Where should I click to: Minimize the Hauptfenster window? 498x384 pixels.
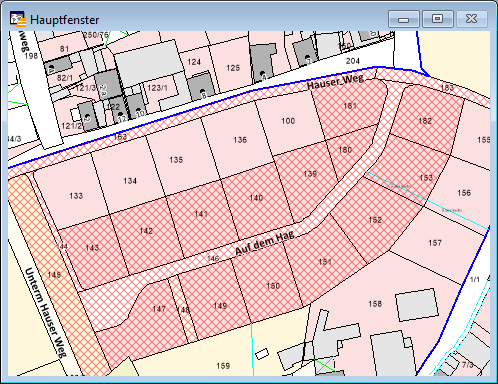click(x=404, y=19)
